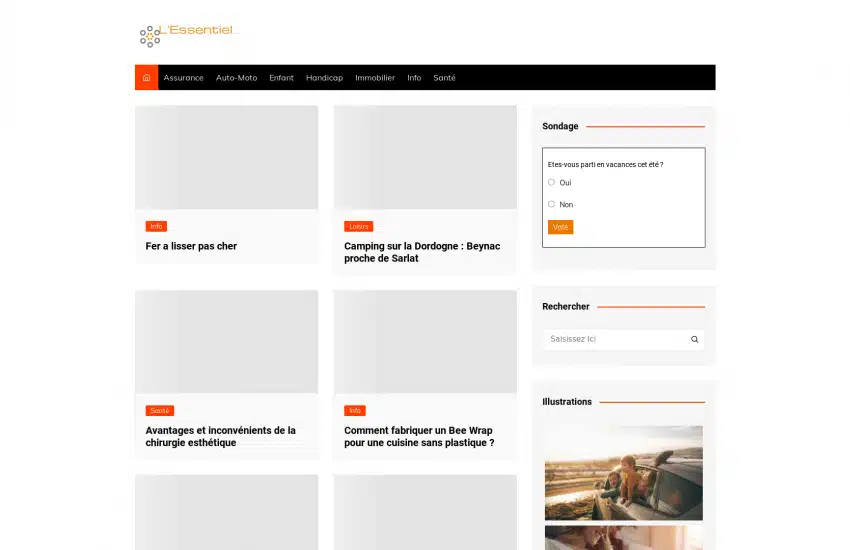Open Fer a lisser article thumbnail
850x550 pixels.
point(227,157)
